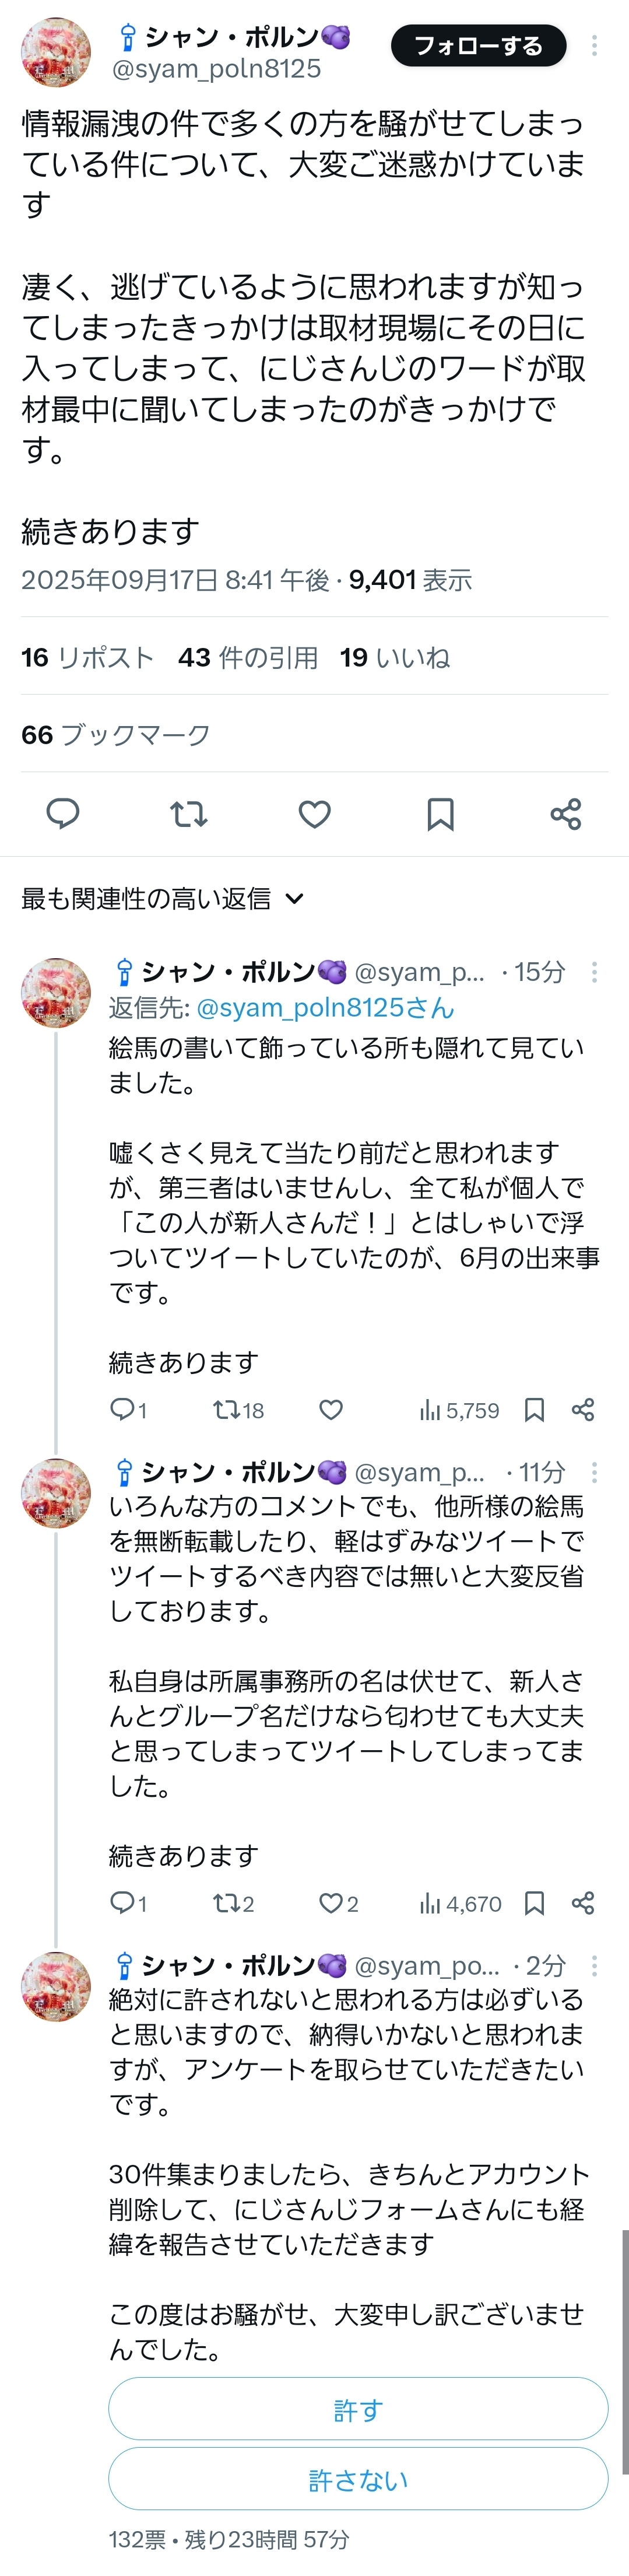Reply to the main post
The height and width of the screenshot is (2576, 629).
point(63,814)
